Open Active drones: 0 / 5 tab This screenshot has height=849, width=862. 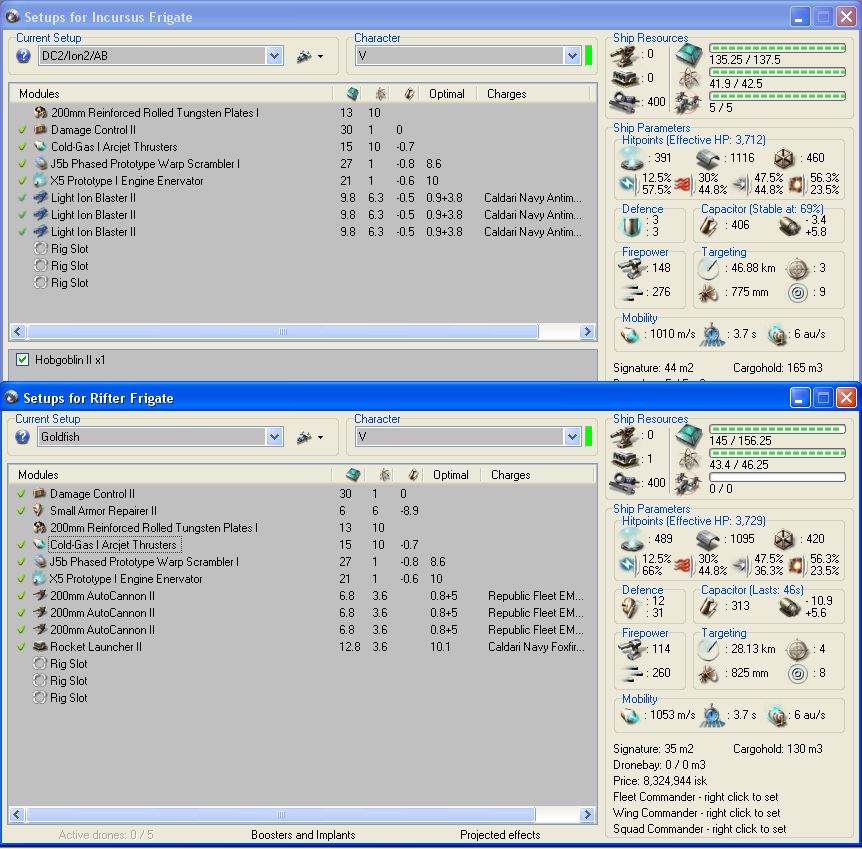(106, 835)
